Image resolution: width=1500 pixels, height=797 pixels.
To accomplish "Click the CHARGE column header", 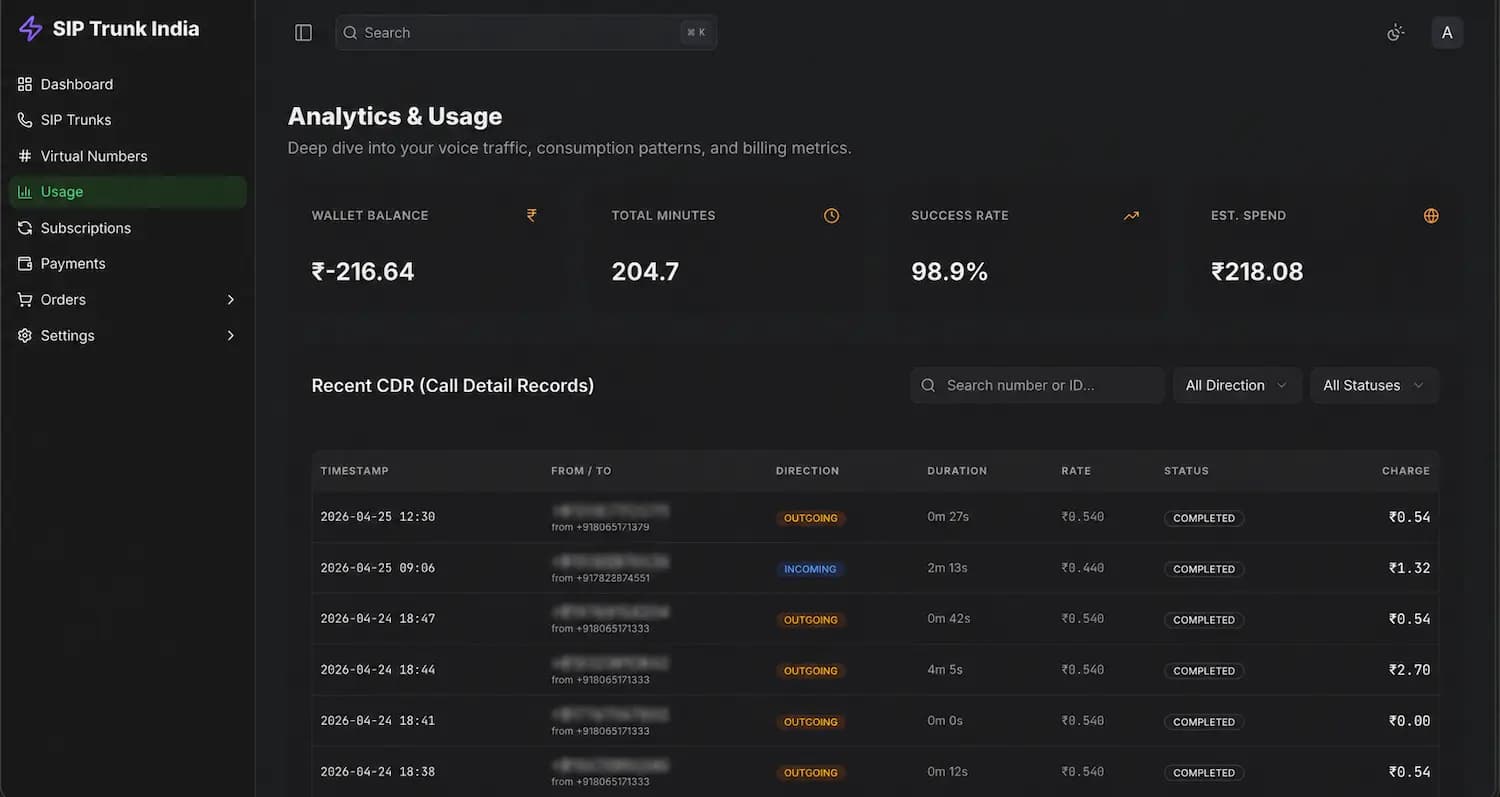I will point(1406,471).
